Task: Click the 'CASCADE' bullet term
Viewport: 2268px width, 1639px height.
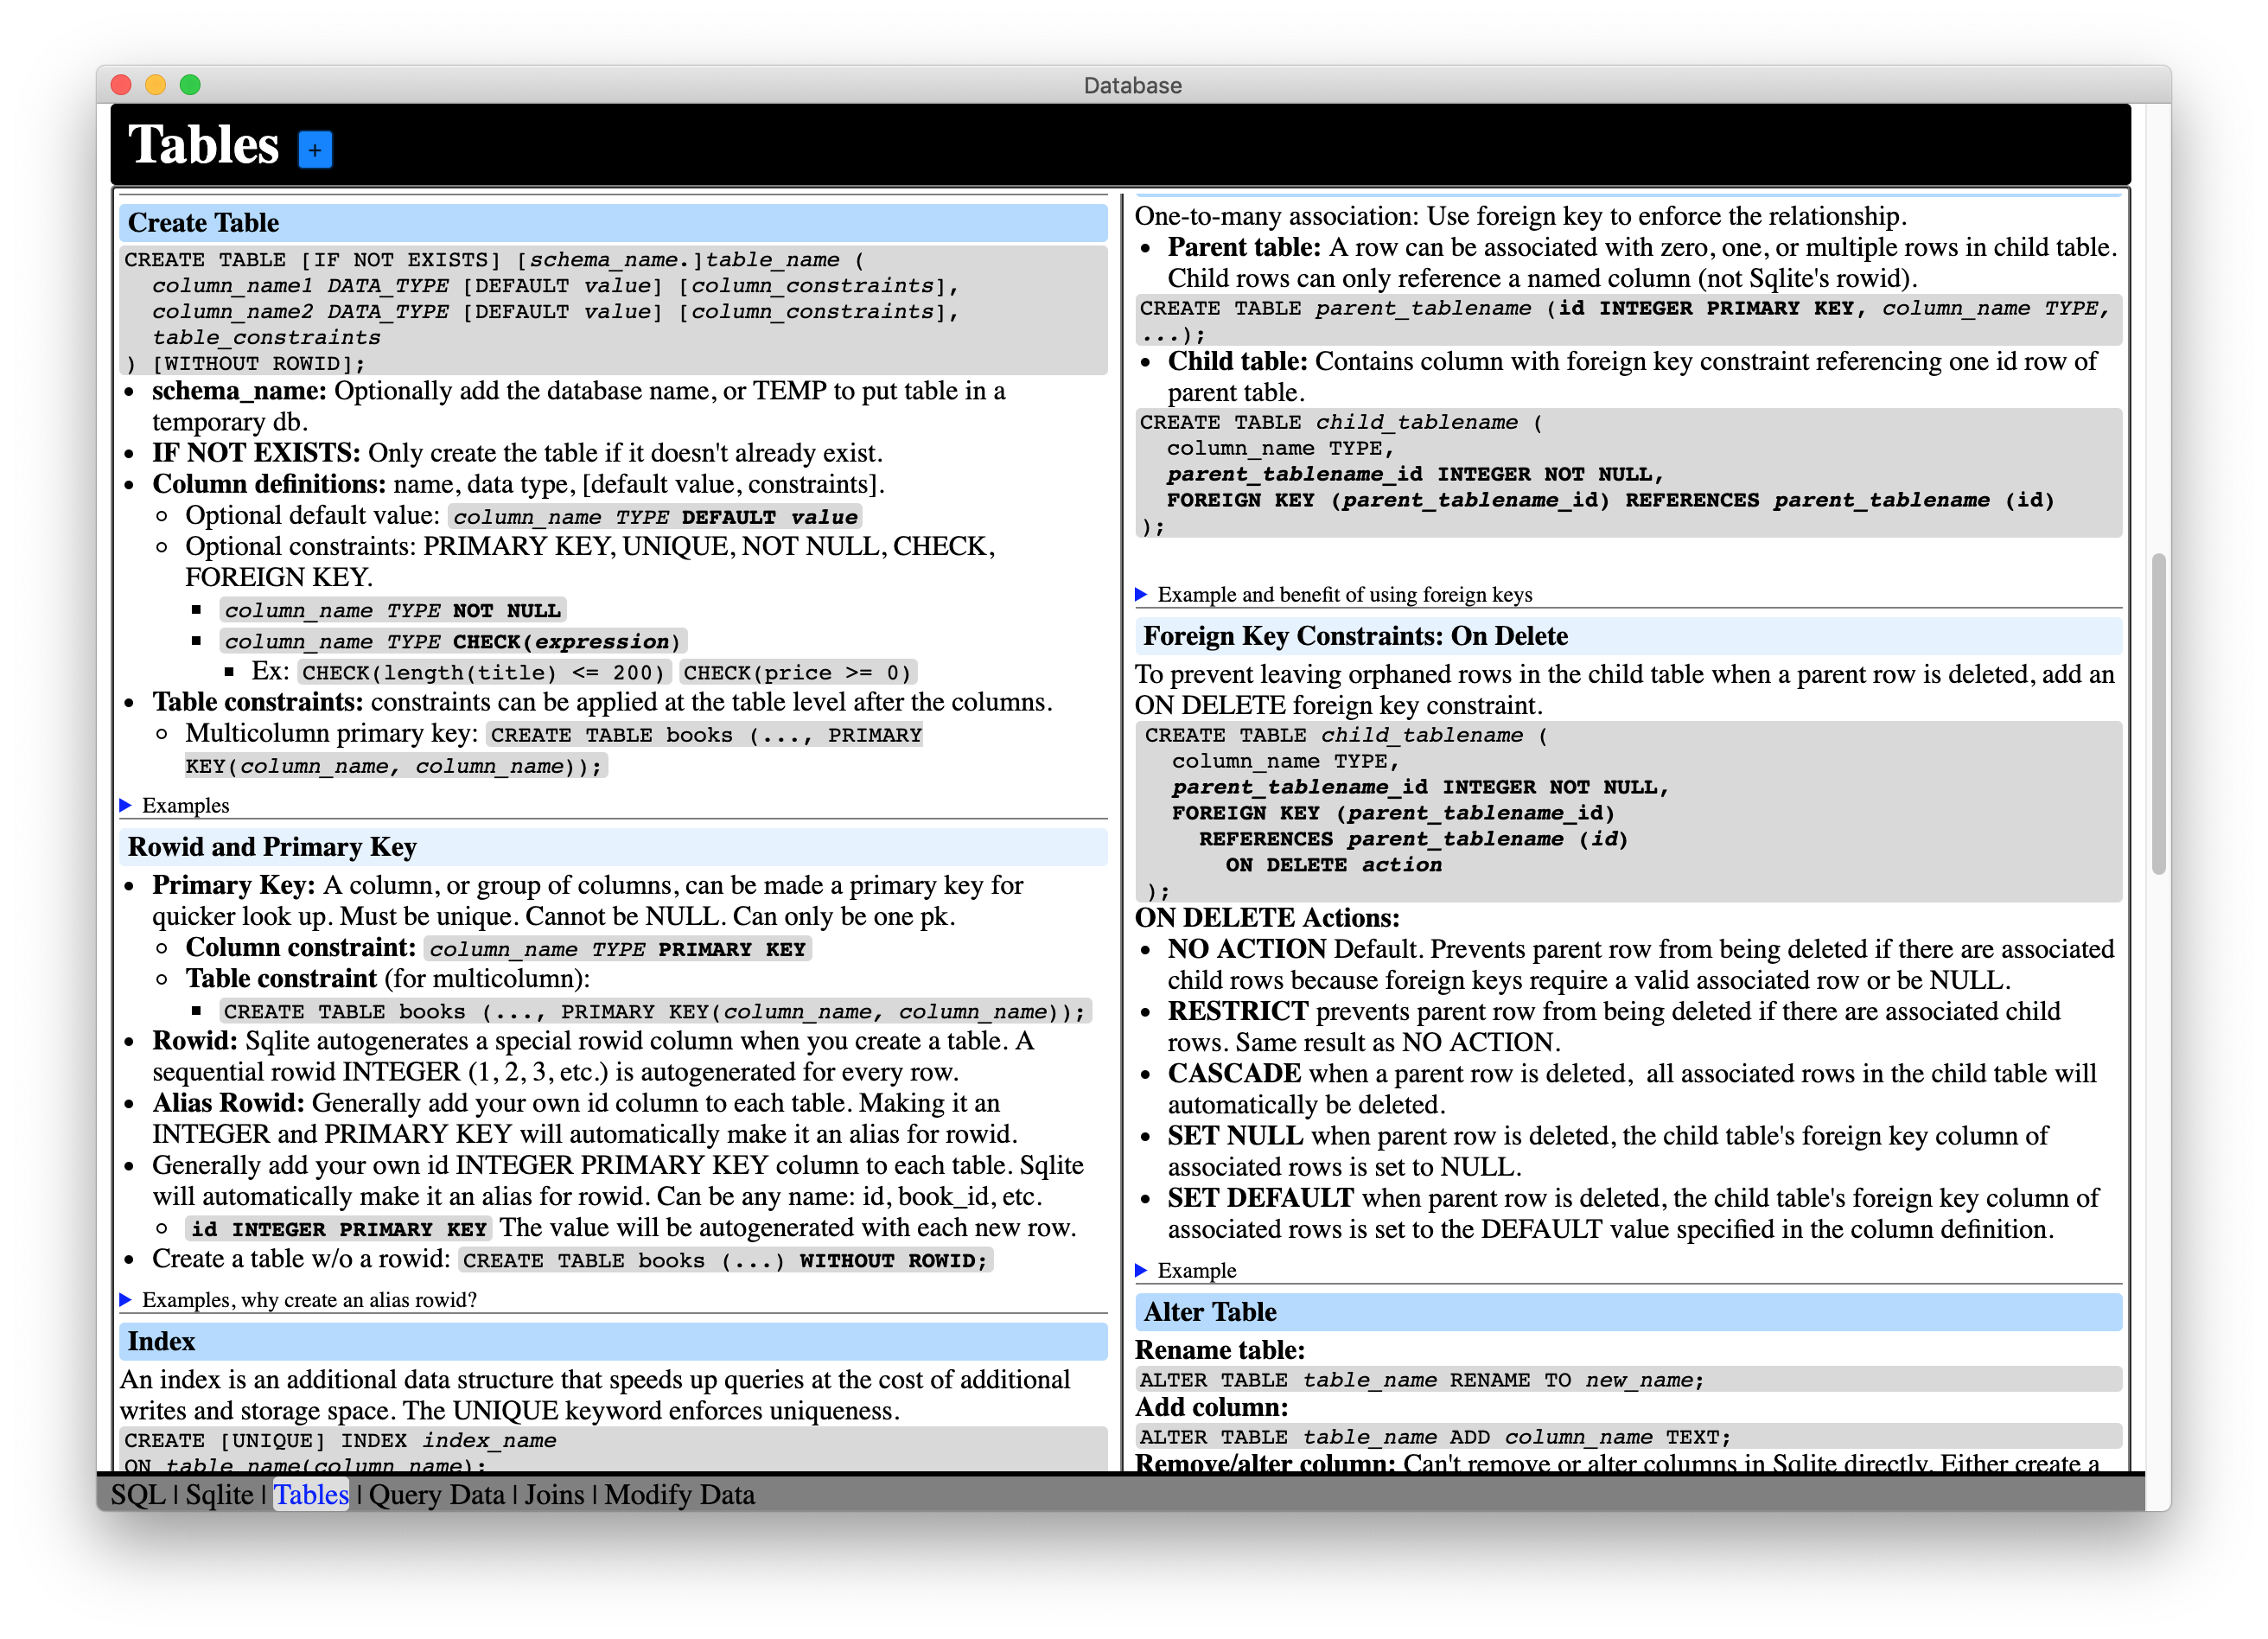Action: click(1234, 1073)
